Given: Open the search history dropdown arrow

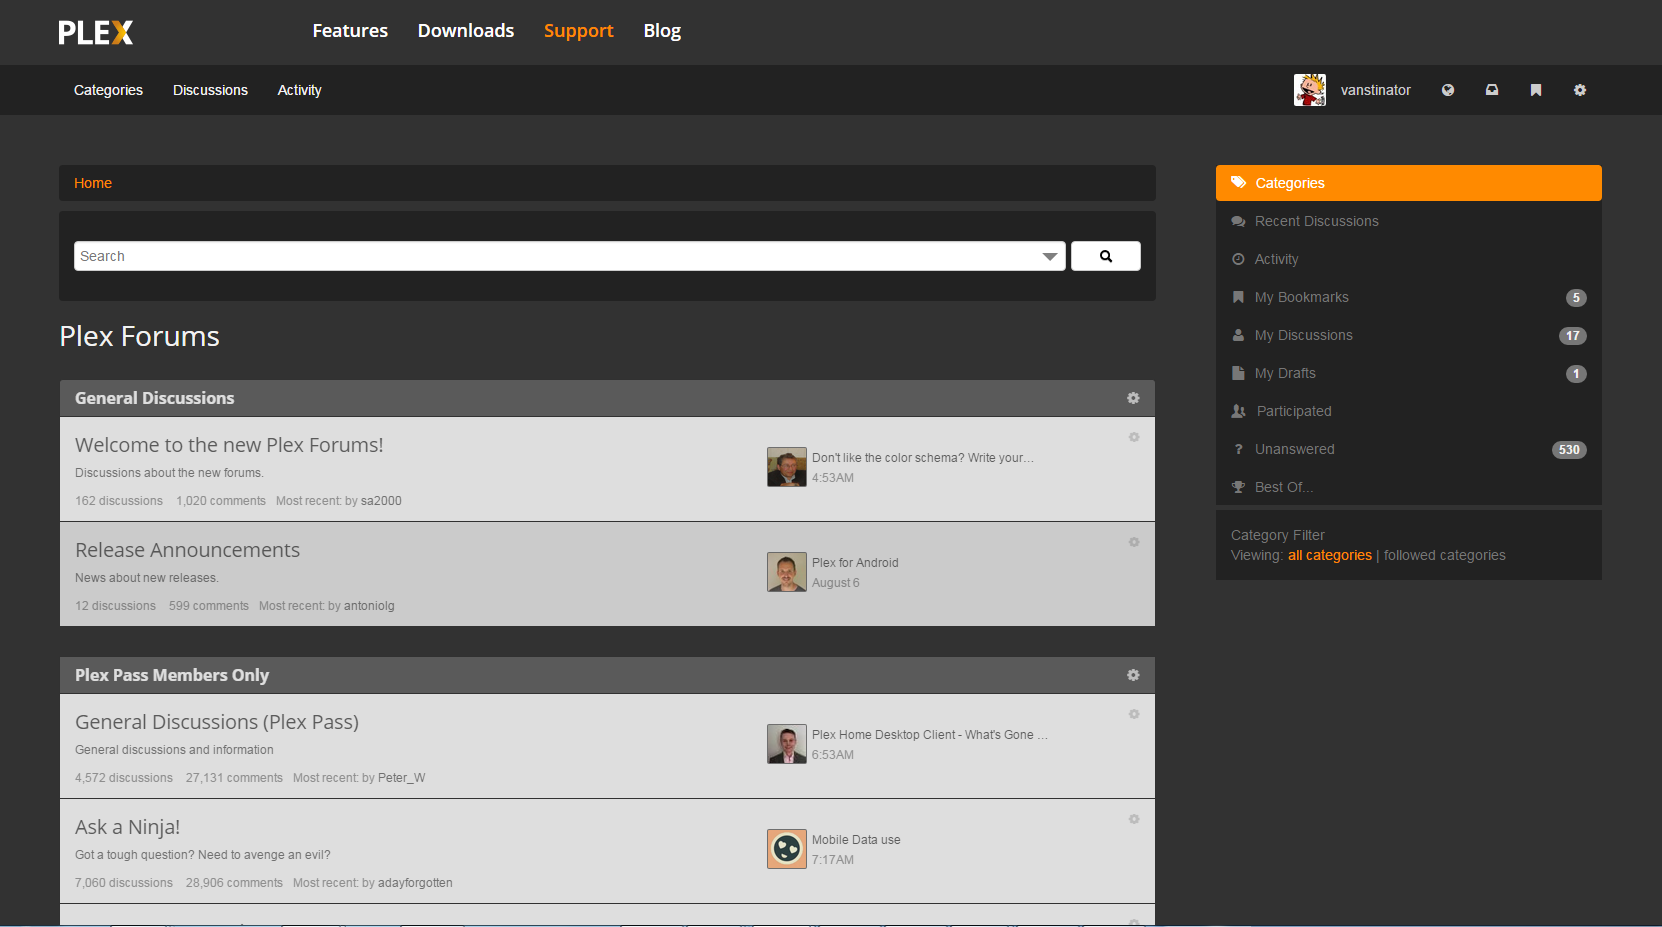Looking at the screenshot, I should coord(1050,256).
